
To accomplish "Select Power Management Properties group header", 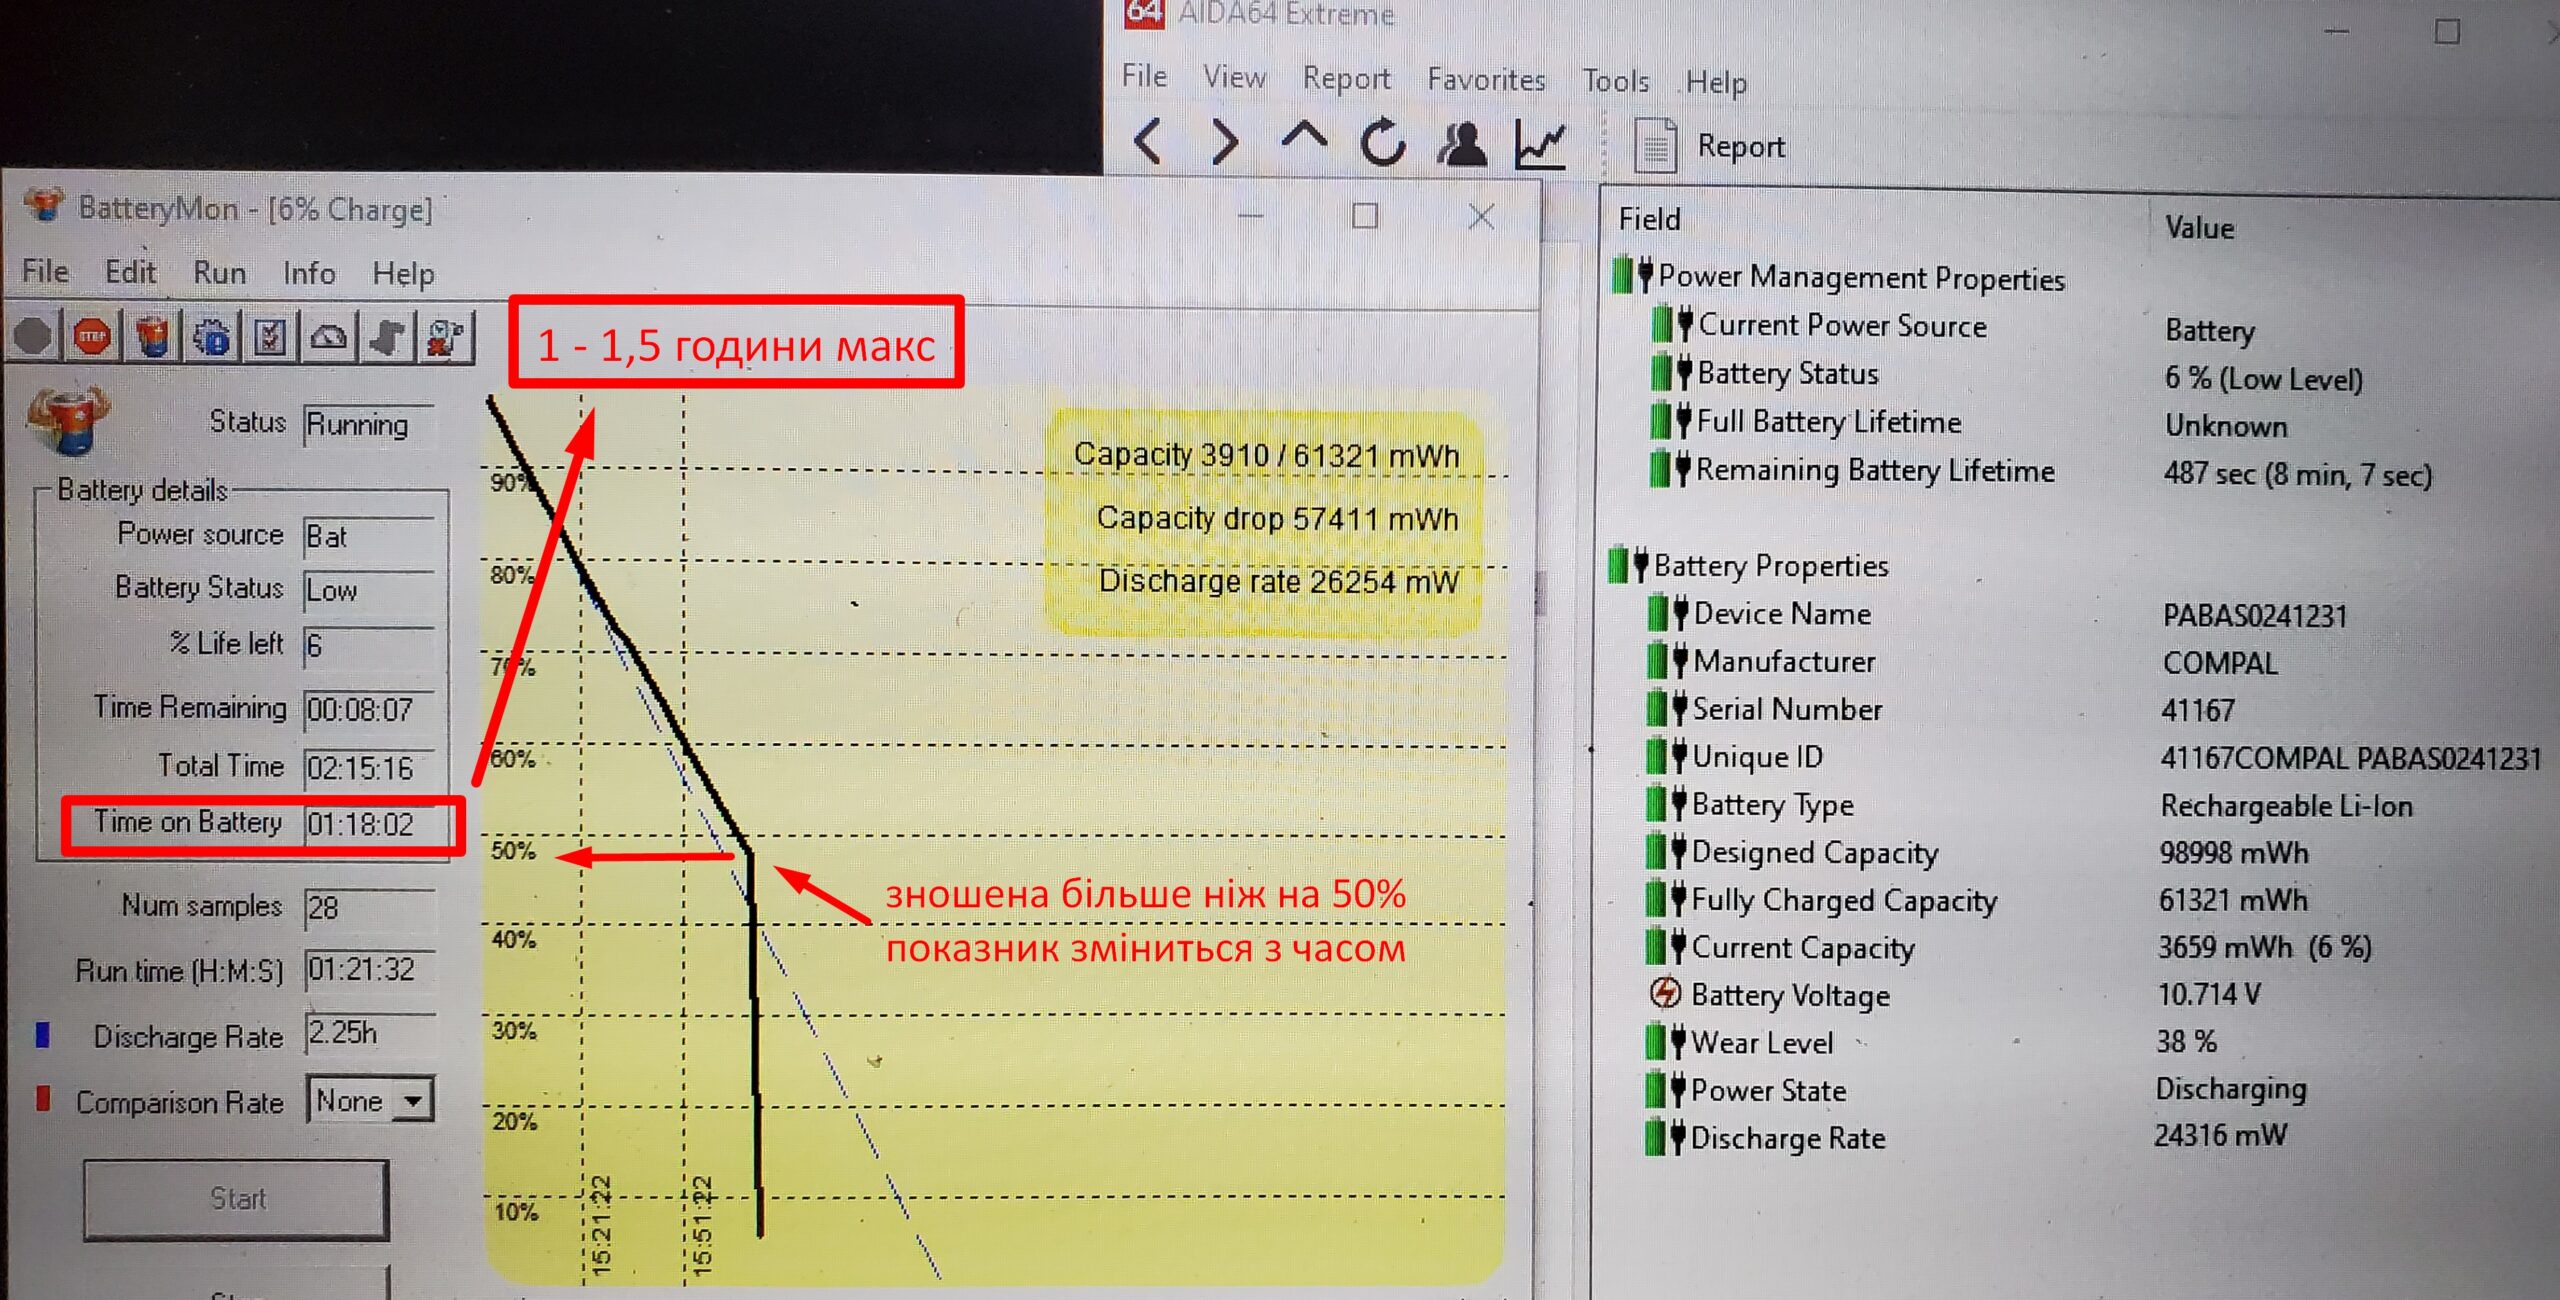I will (1860, 277).
